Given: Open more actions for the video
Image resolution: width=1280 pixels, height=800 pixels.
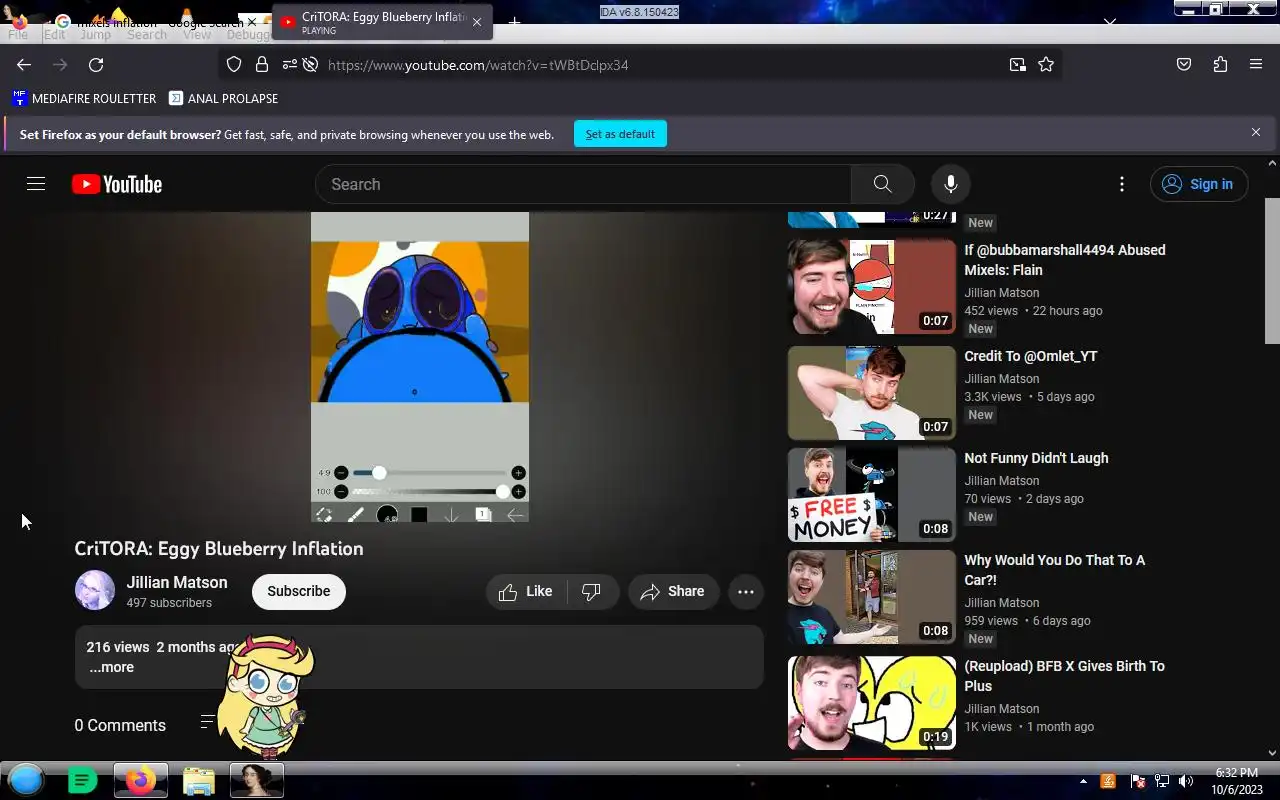Looking at the screenshot, I should tap(746, 592).
